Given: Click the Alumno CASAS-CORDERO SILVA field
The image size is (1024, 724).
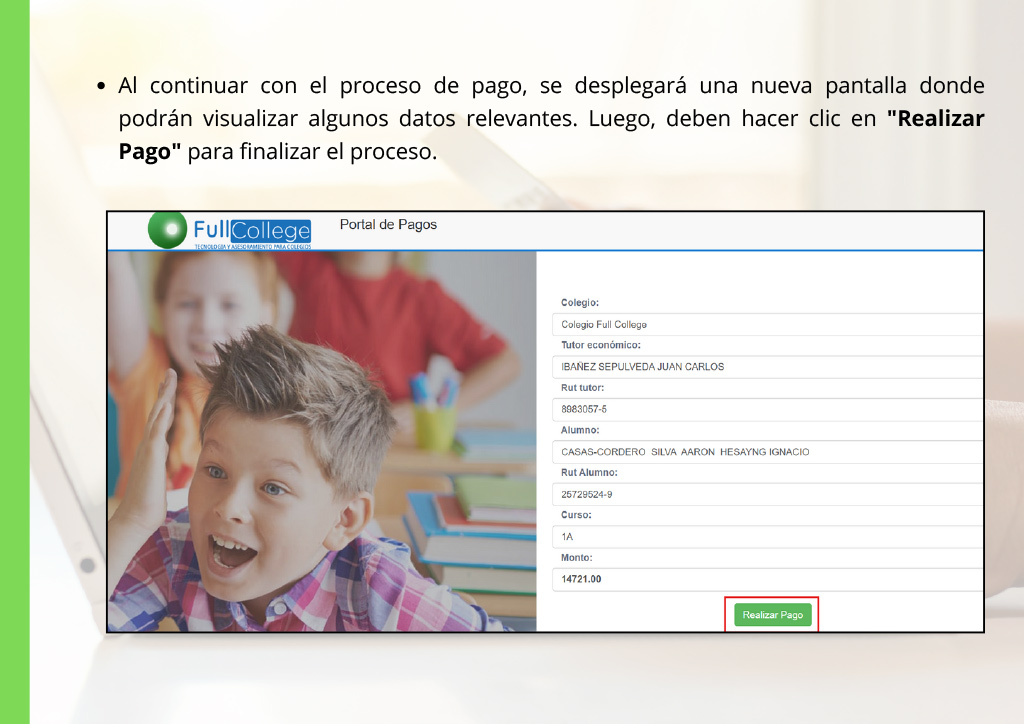Looking at the screenshot, I should pos(767,452).
